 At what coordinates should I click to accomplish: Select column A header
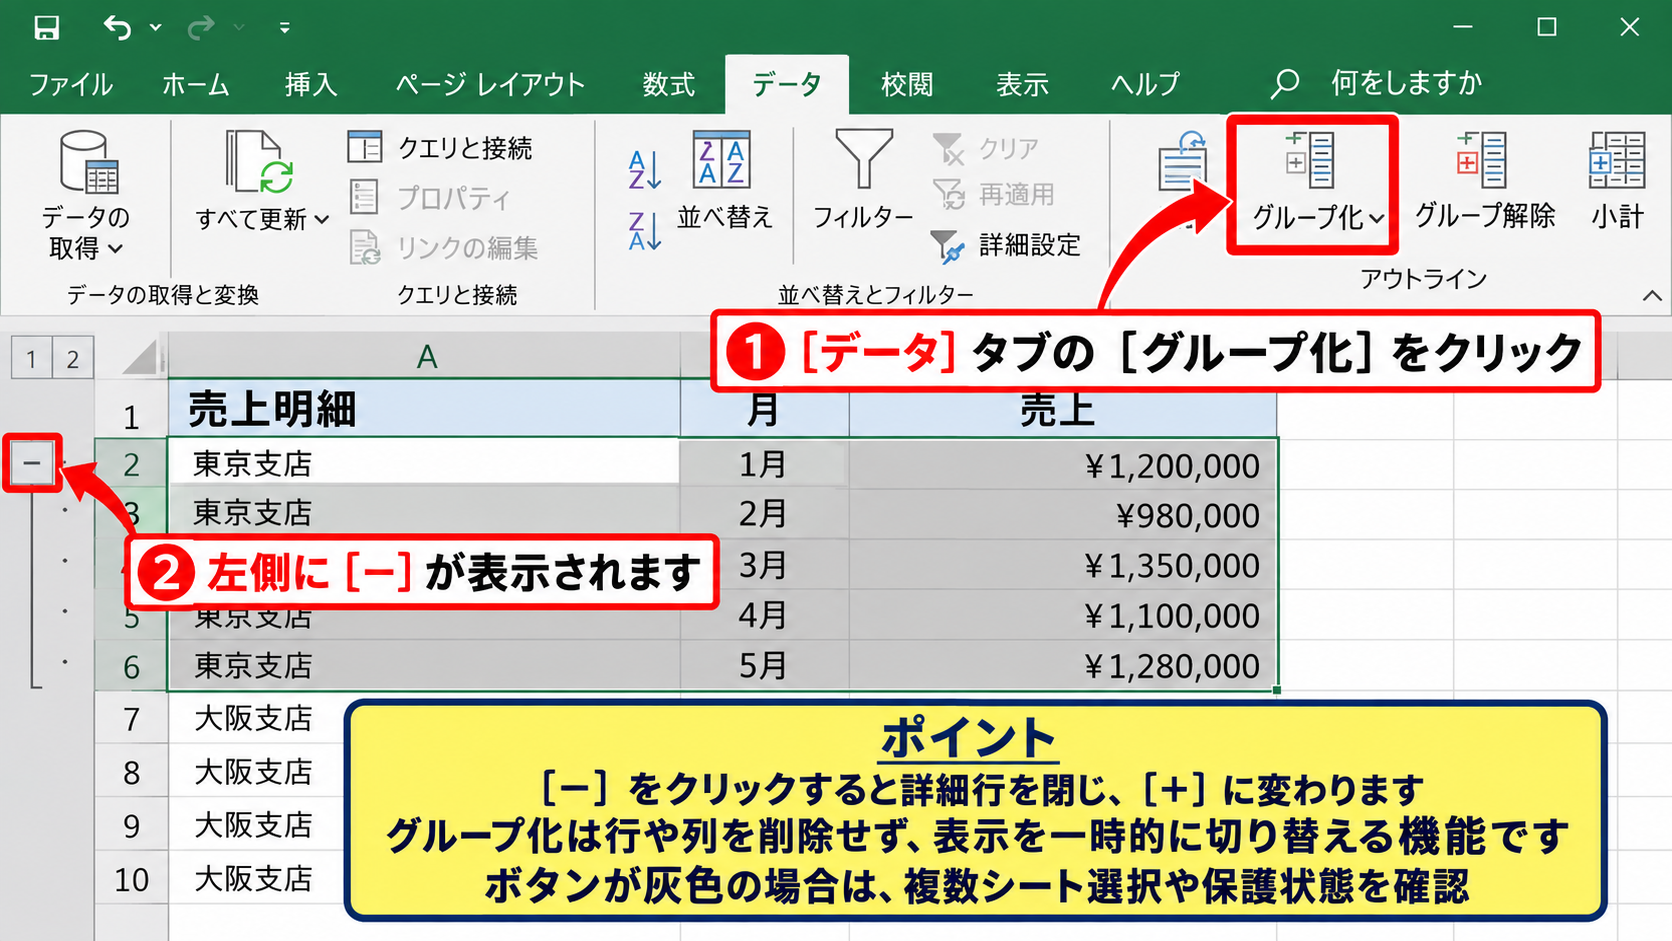(x=426, y=356)
